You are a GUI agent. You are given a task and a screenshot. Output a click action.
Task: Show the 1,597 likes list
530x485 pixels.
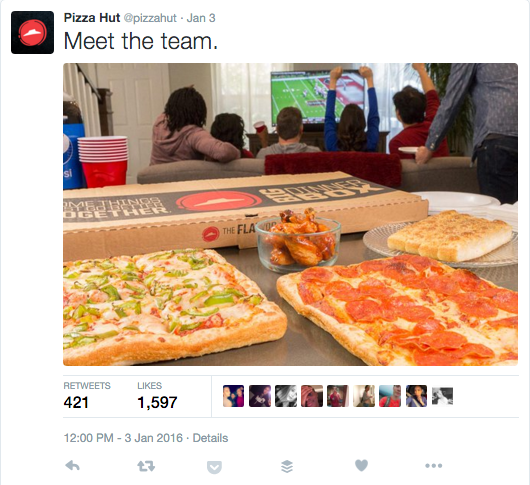[157, 396]
